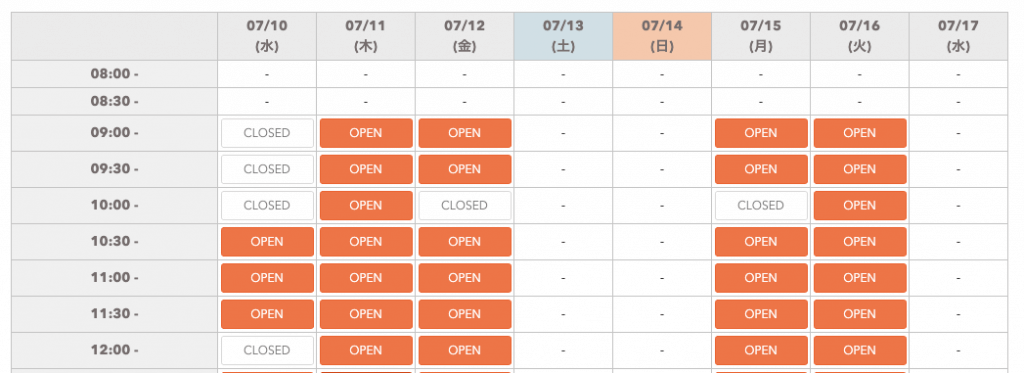Click the 10:00 CLOSED slot on 07/12
This screenshot has height=373, width=1024.
464,206
